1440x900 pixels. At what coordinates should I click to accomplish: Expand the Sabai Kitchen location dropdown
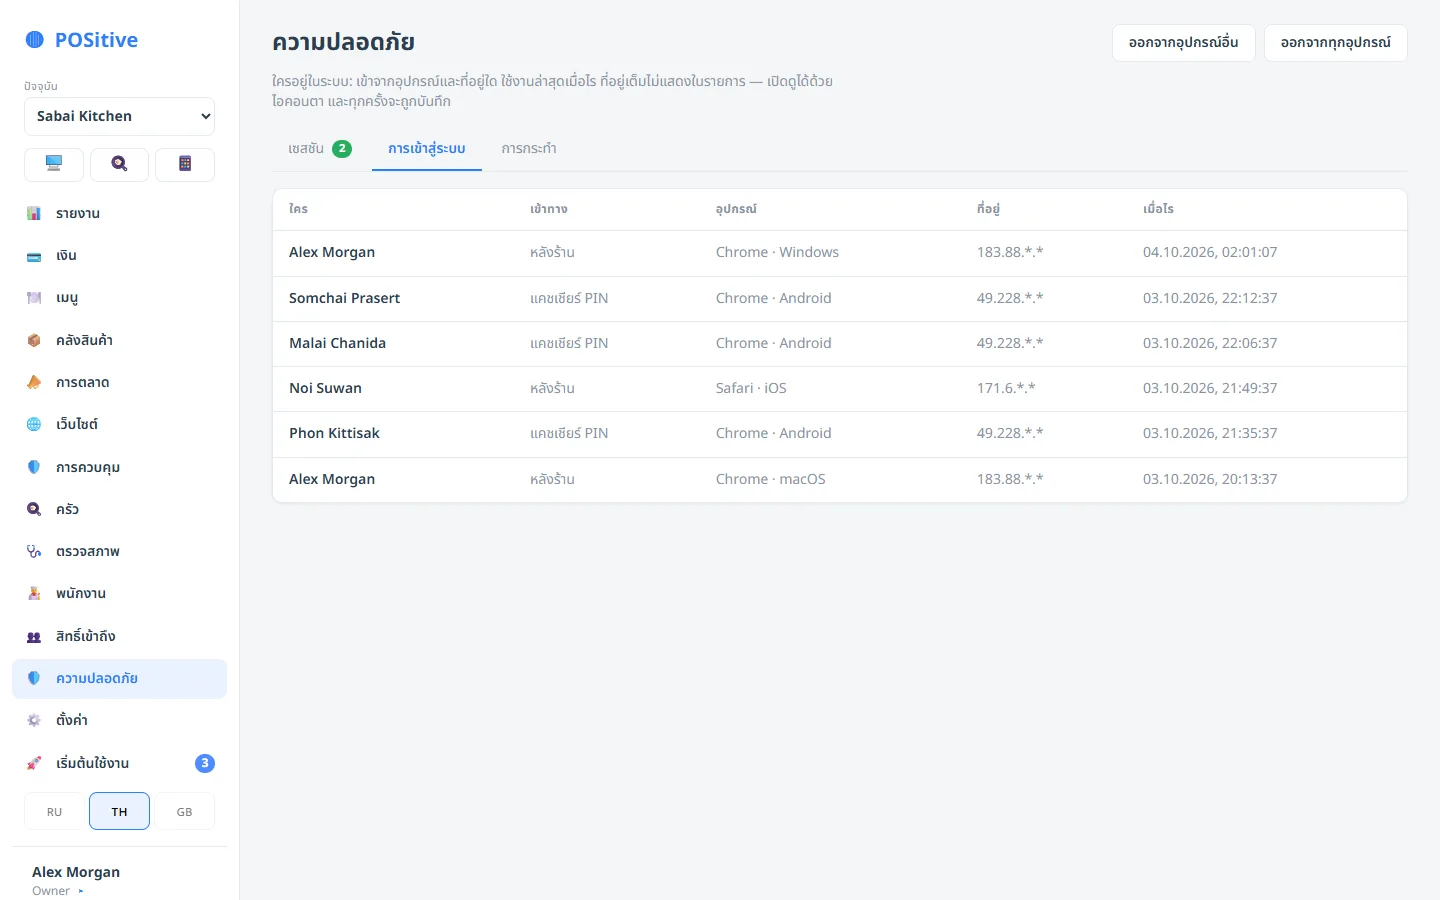tap(119, 116)
